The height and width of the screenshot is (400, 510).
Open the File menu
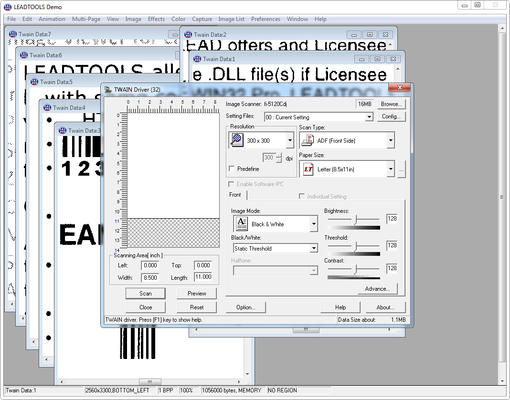(x=11, y=19)
